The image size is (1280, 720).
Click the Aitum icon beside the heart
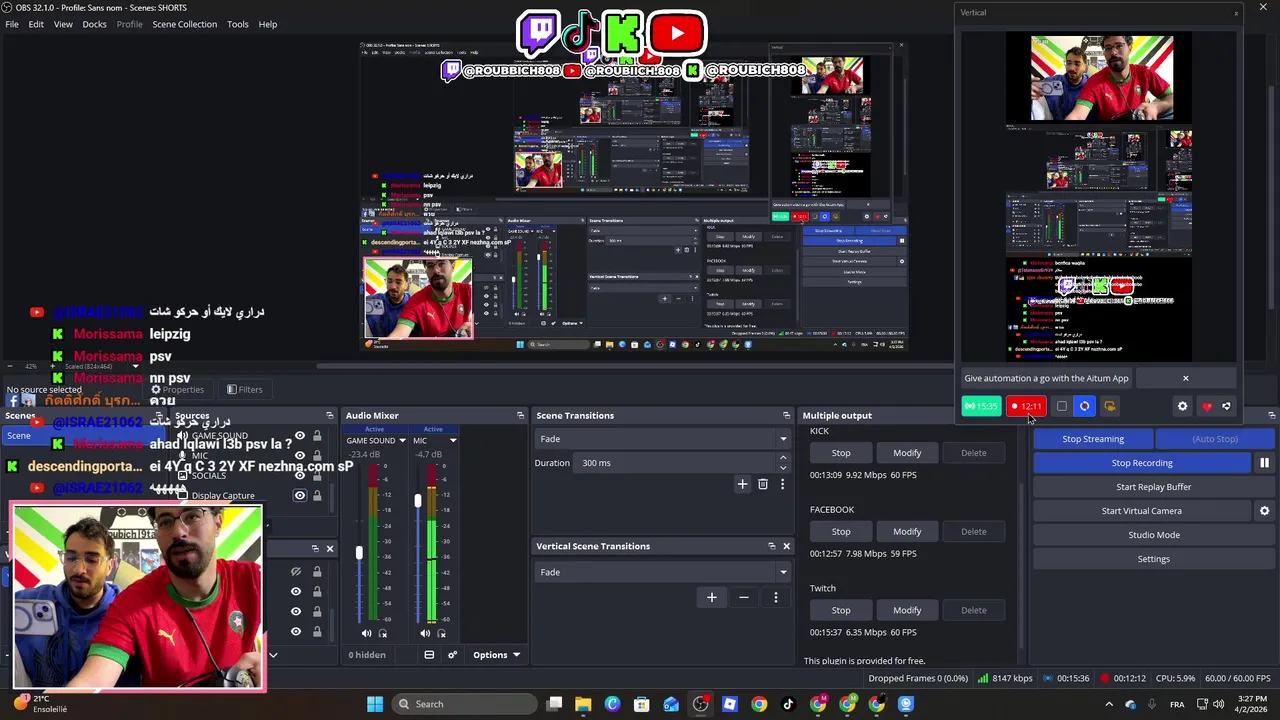click(1227, 406)
